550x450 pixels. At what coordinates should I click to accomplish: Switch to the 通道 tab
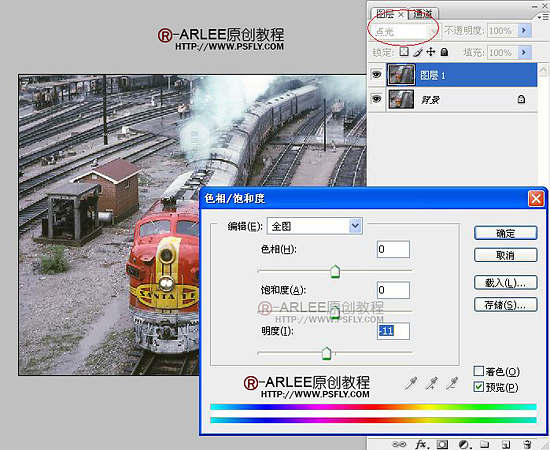tap(423, 14)
